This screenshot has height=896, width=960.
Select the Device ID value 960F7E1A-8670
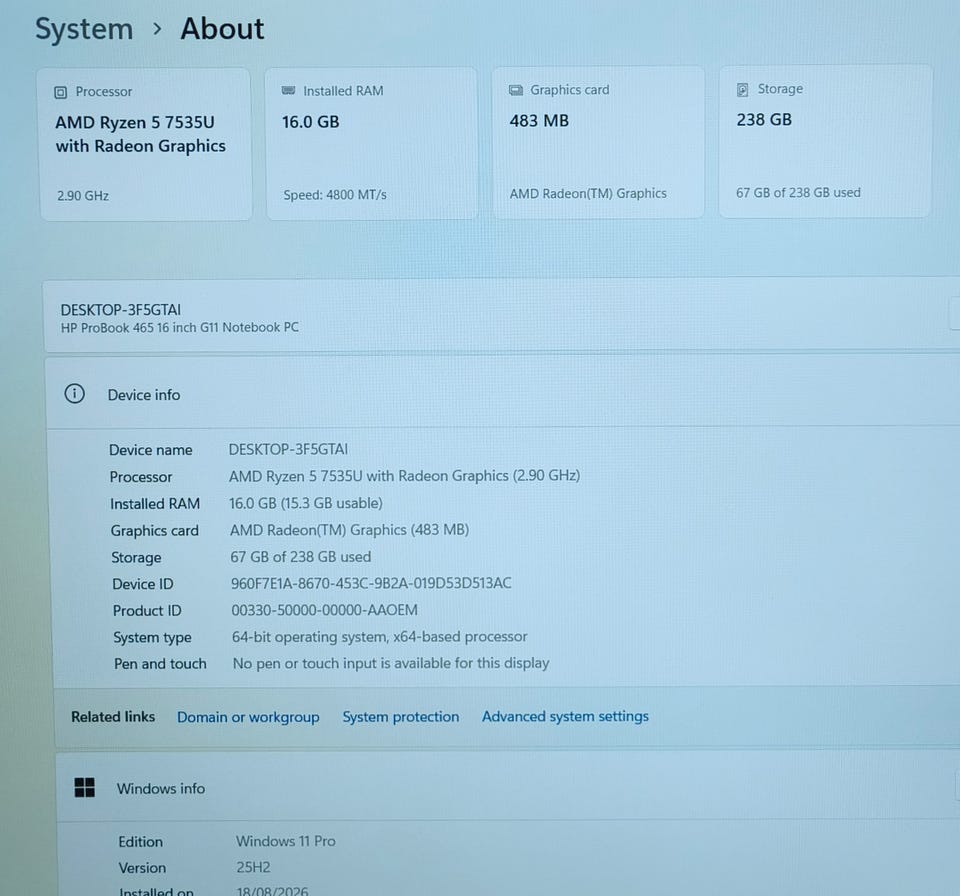pyautogui.click(x=371, y=583)
